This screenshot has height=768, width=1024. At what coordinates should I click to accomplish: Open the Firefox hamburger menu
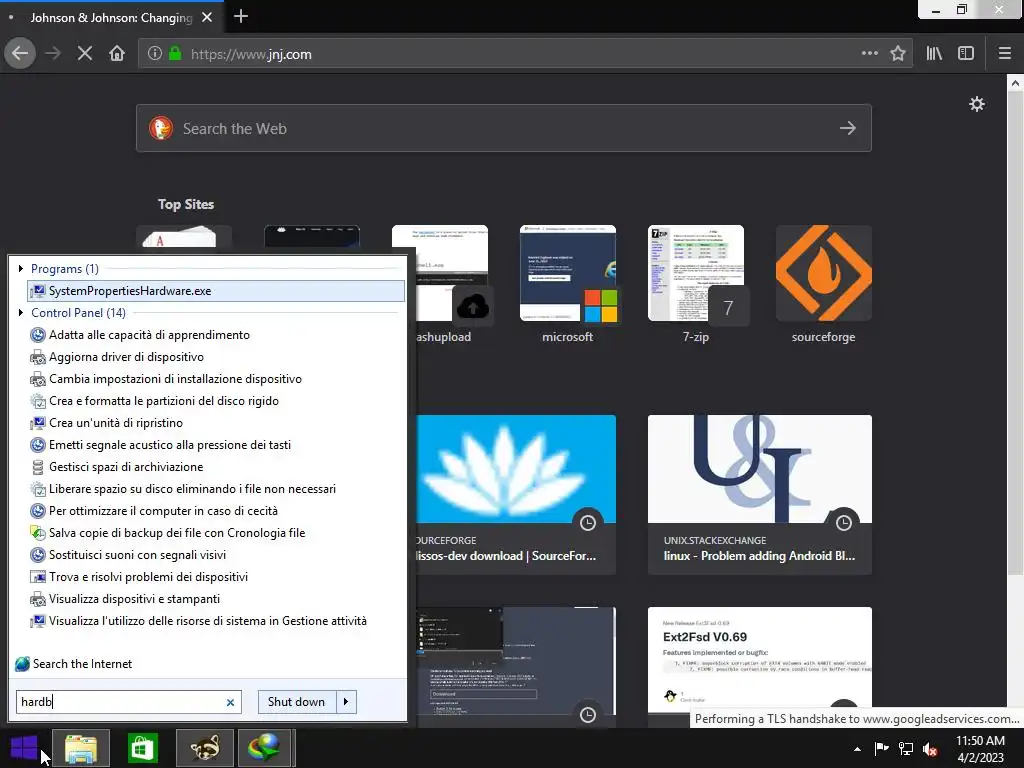tap(1004, 54)
